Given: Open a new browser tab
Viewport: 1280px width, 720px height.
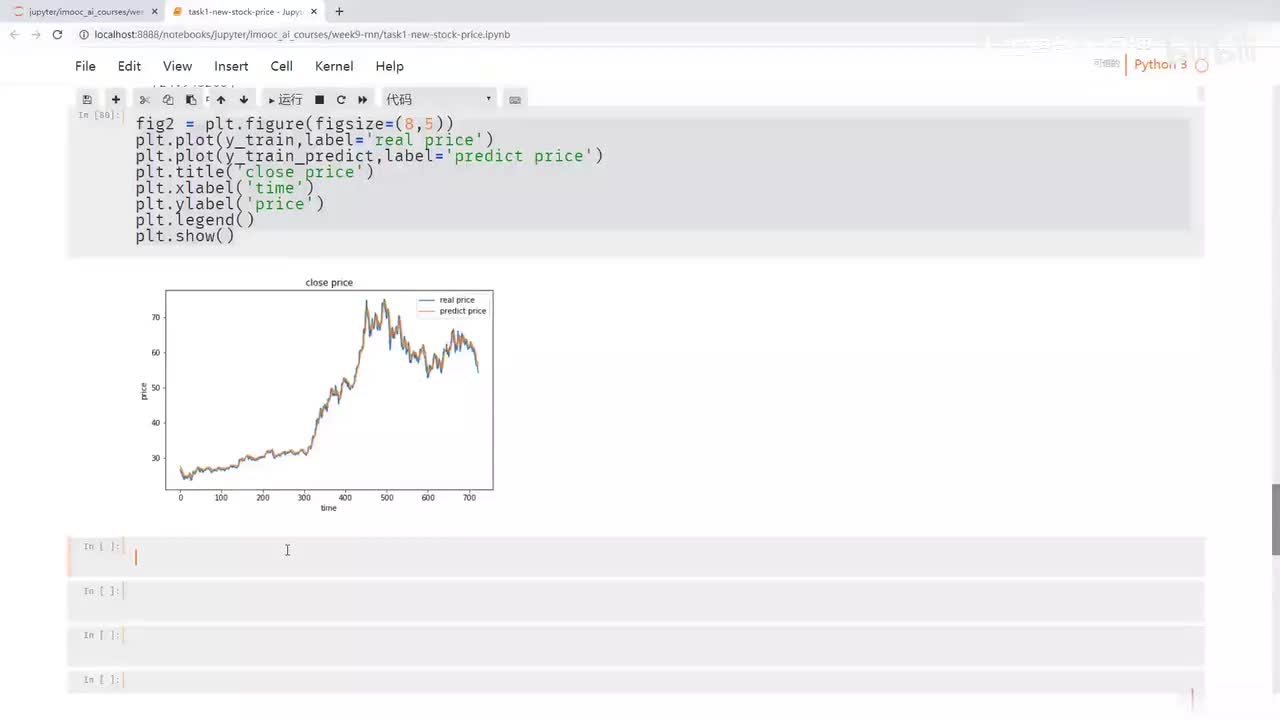Looking at the screenshot, I should [339, 12].
